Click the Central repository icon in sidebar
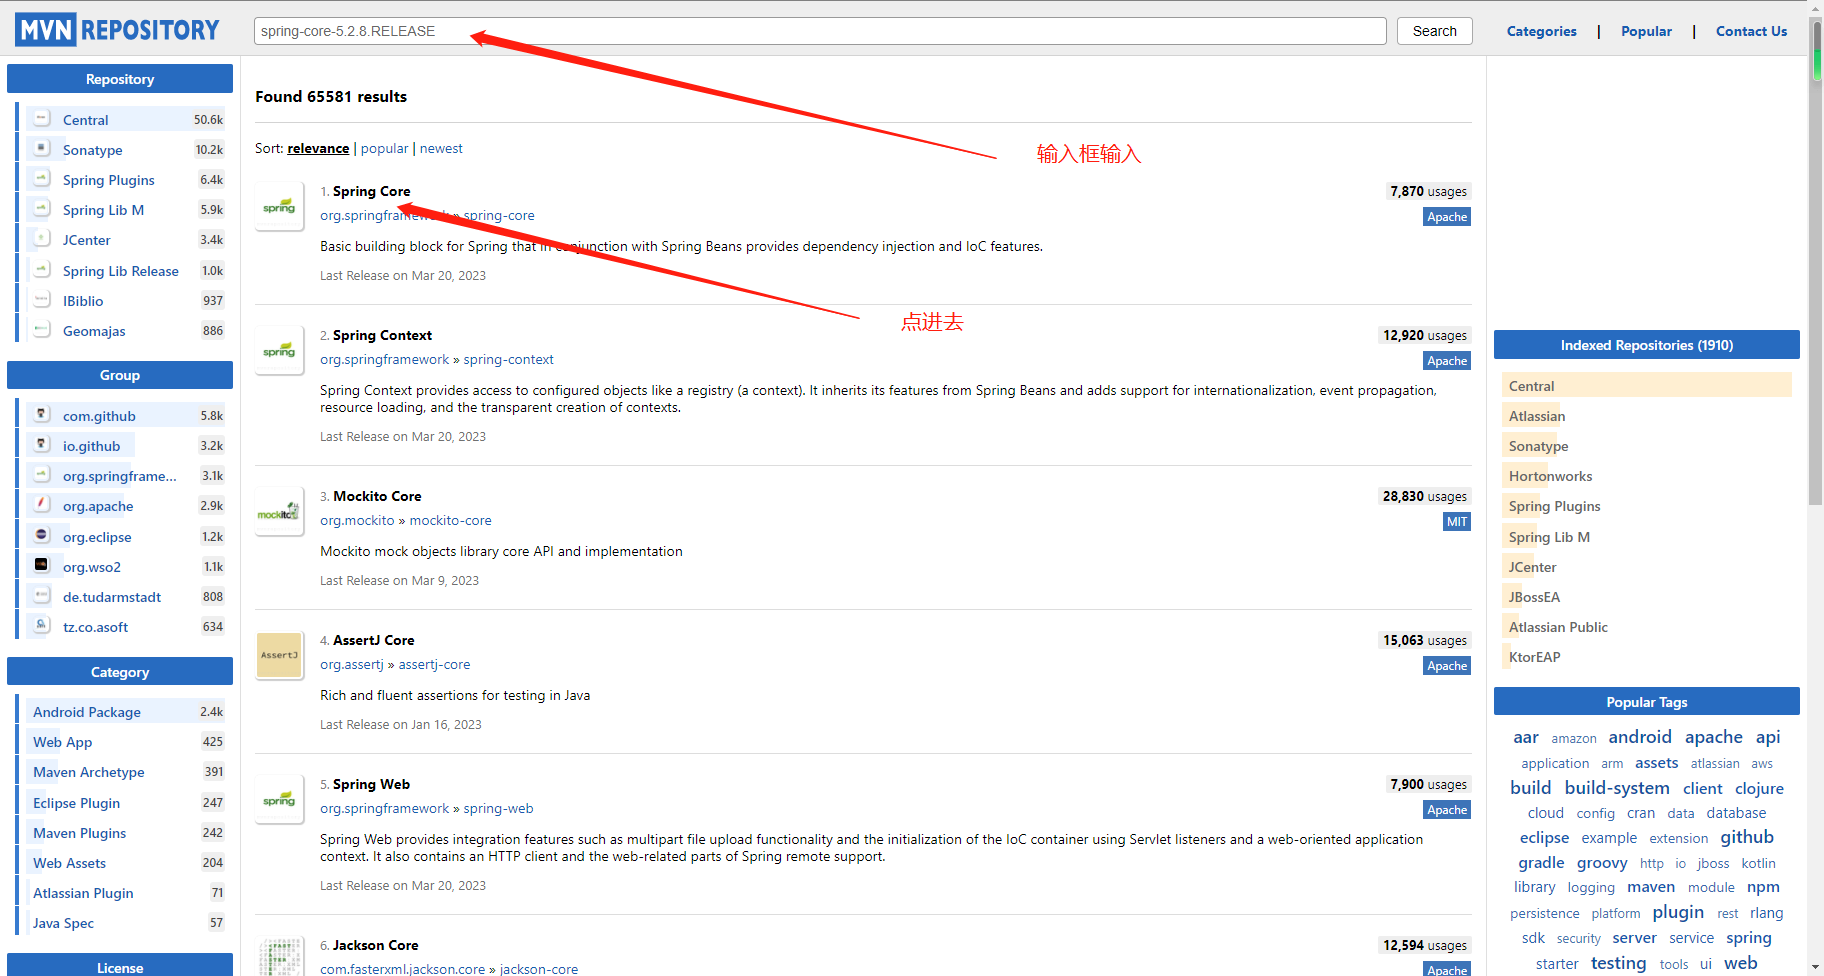 click(42, 119)
